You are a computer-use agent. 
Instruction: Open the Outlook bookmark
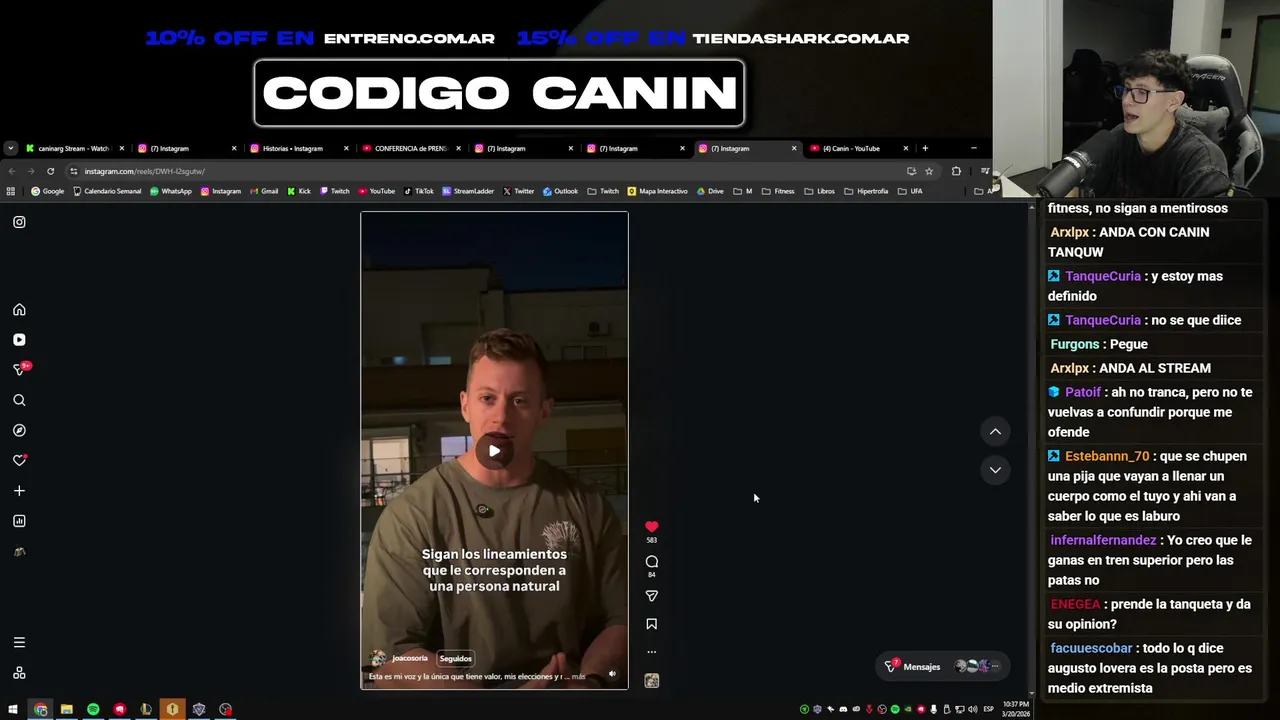tap(561, 191)
